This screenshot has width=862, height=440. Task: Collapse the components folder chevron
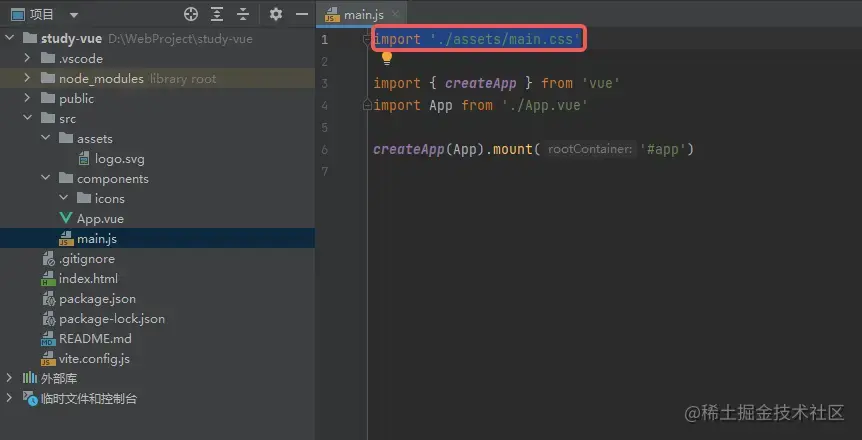click(46, 178)
